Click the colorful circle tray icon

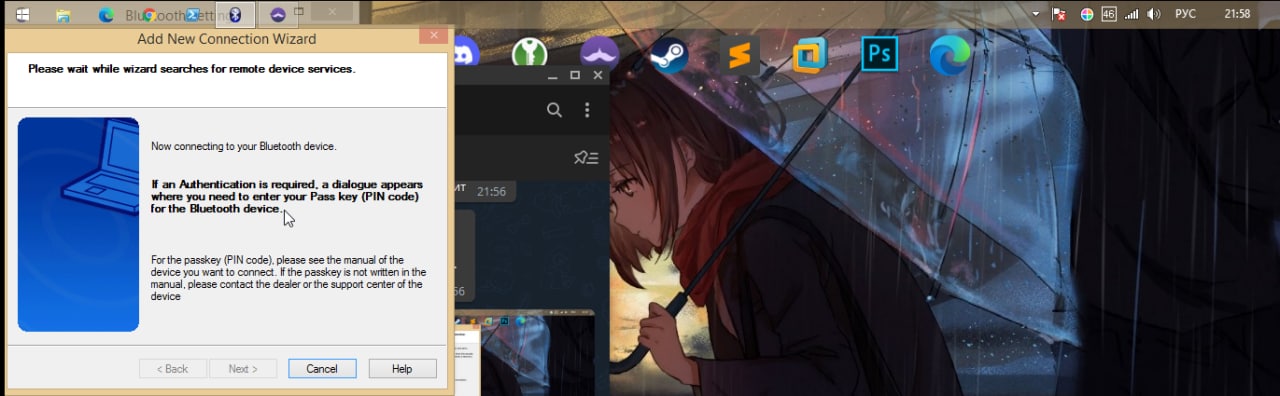pyautogui.click(x=1087, y=14)
